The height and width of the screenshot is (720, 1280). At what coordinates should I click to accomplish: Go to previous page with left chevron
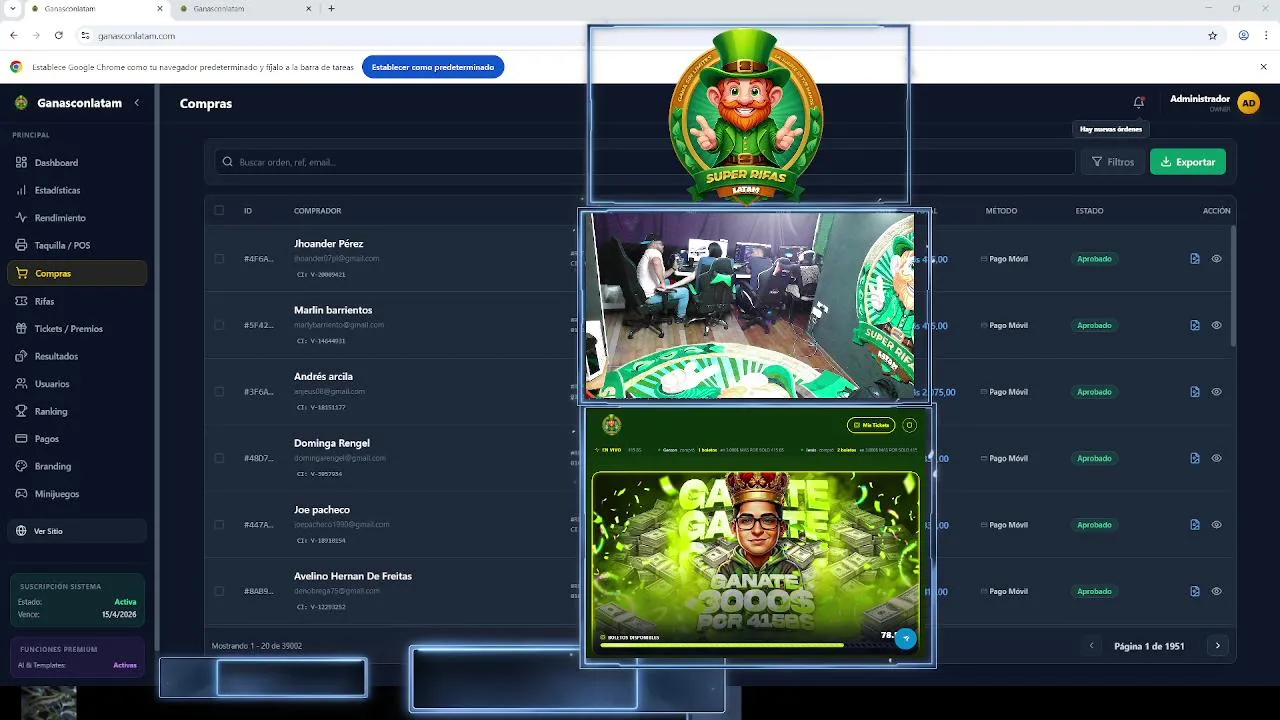(x=1092, y=646)
